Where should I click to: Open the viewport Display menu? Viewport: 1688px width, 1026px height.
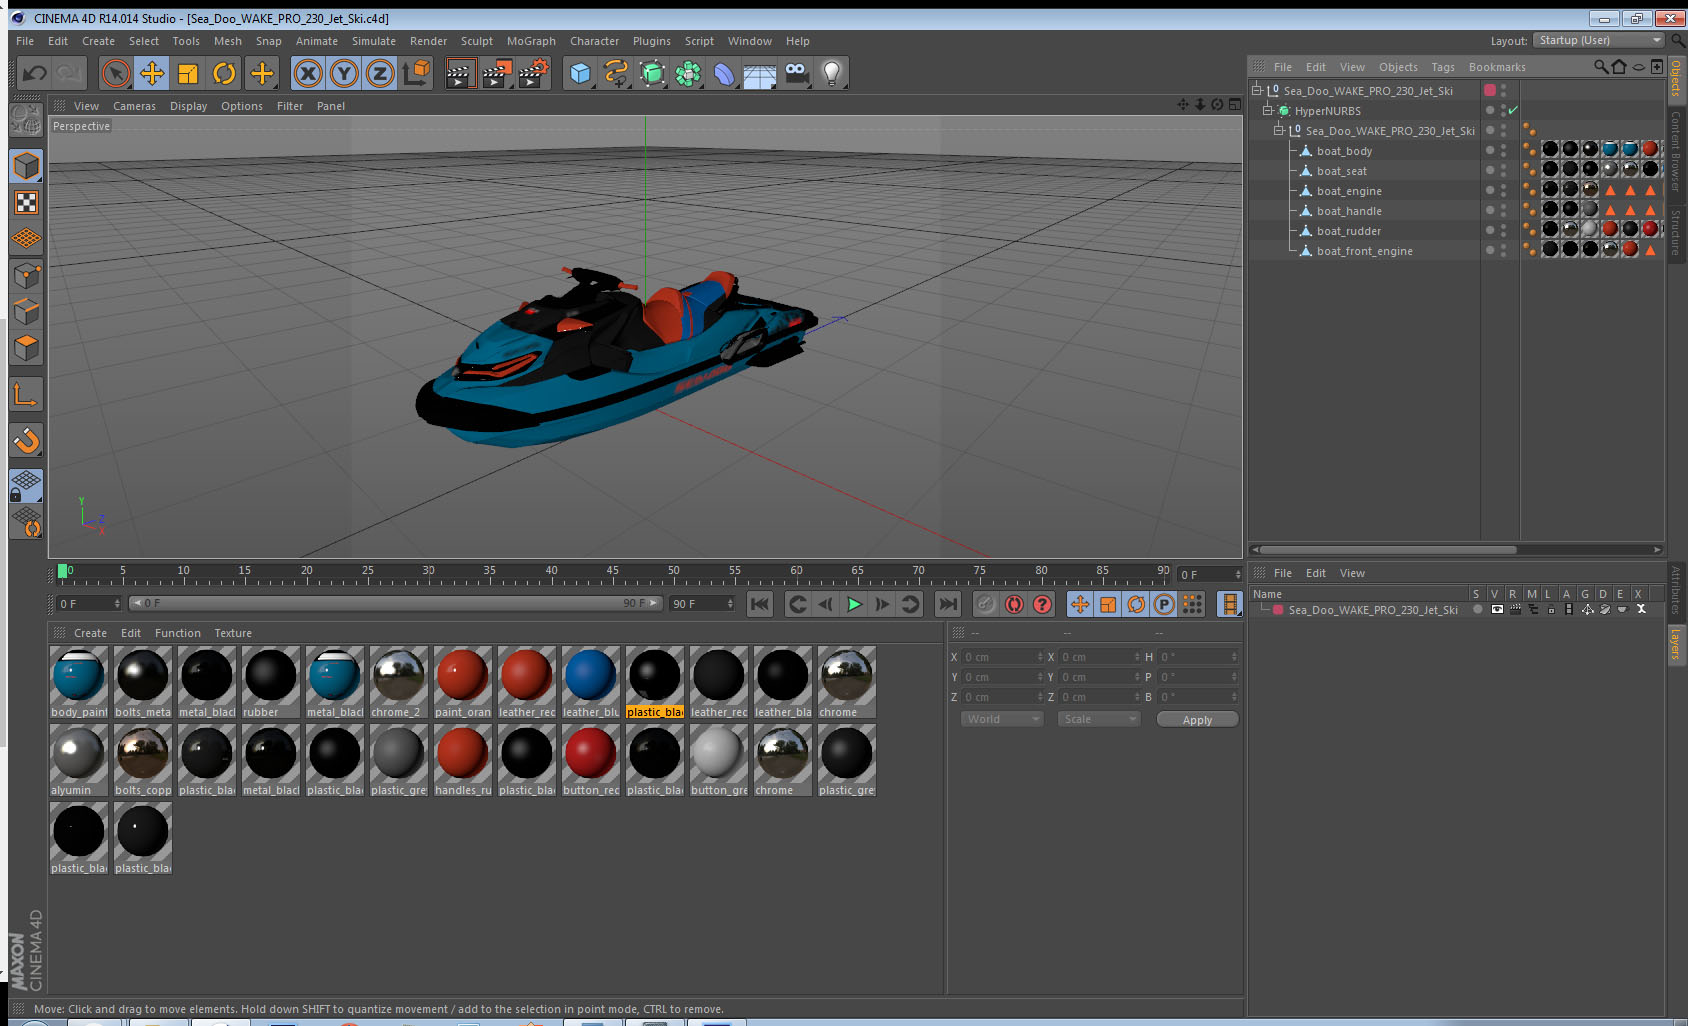click(188, 106)
